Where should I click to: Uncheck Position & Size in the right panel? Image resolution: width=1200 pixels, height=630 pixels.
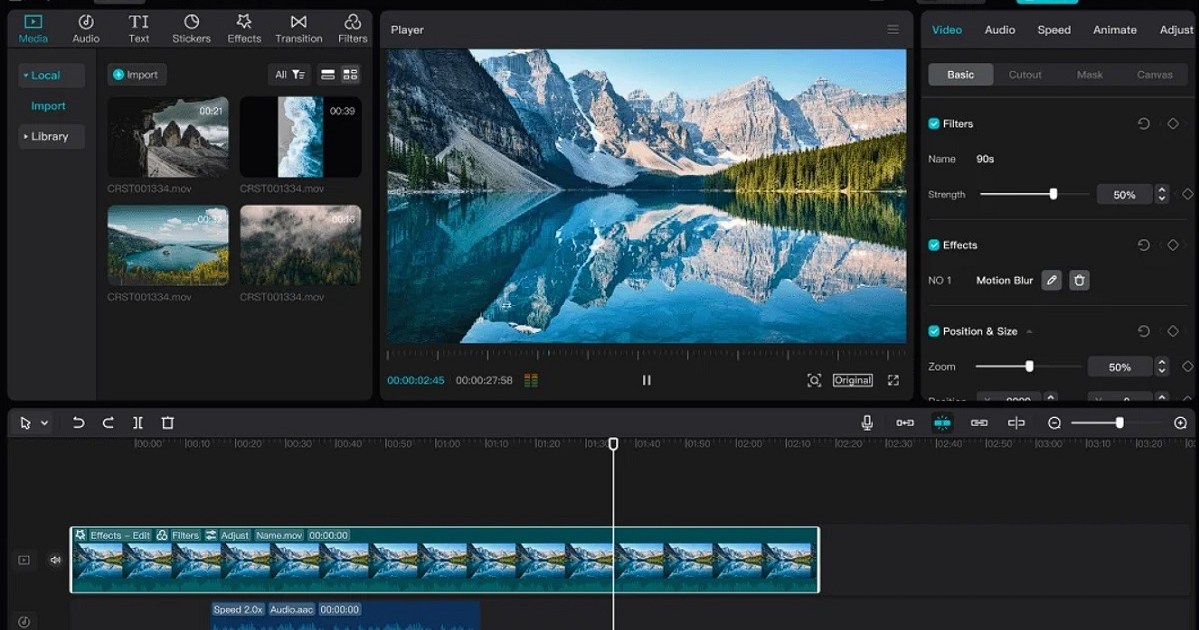coord(933,331)
